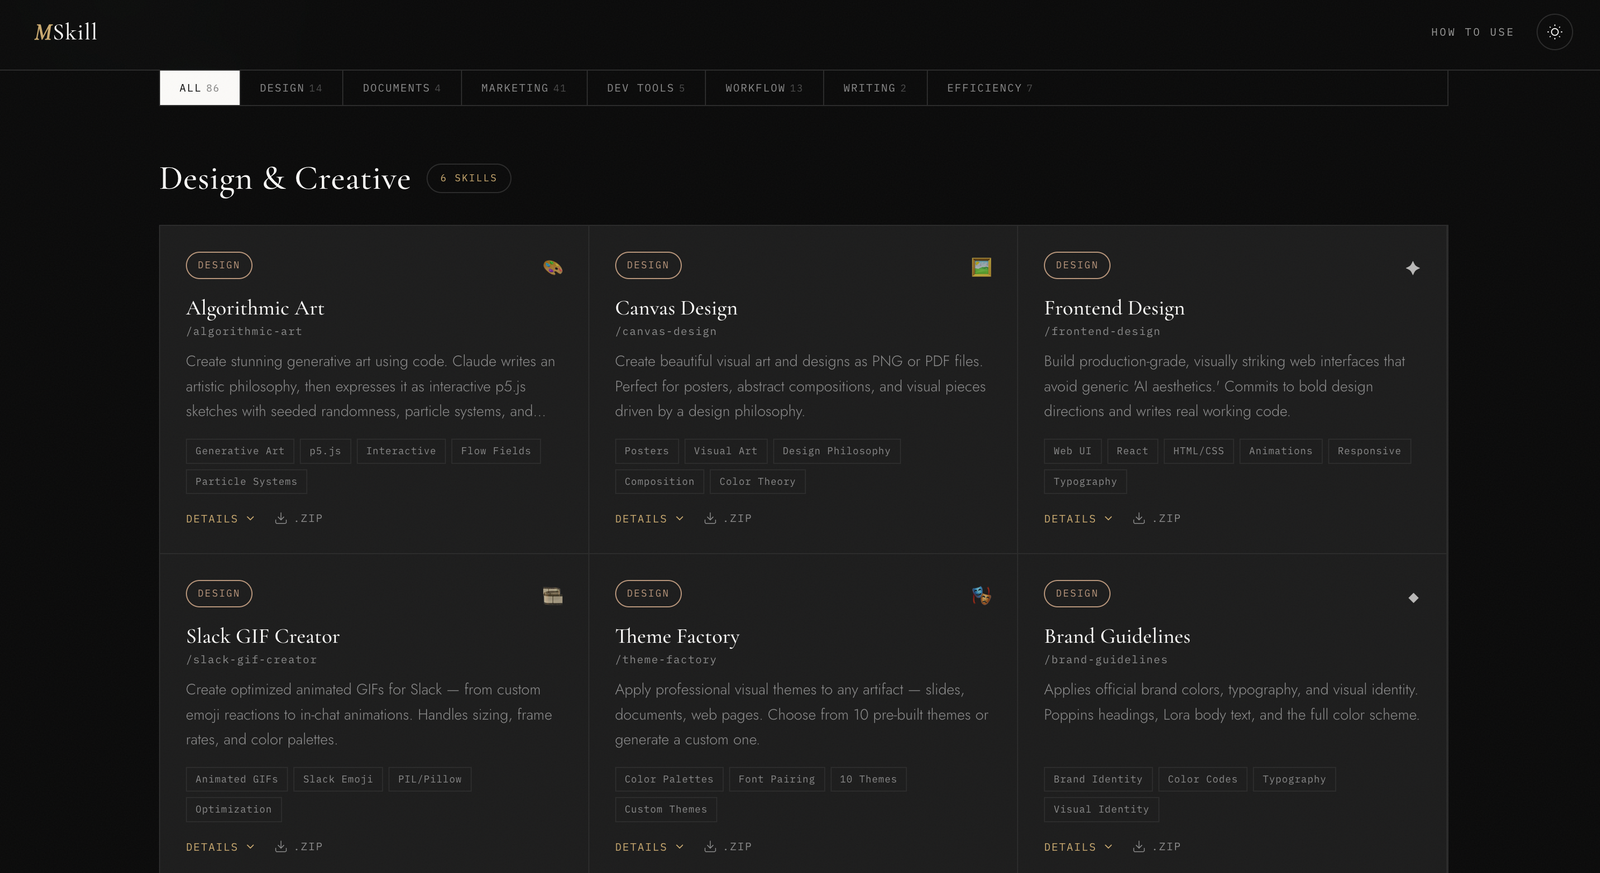Click the Brand Identity tag

[x=1098, y=779]
